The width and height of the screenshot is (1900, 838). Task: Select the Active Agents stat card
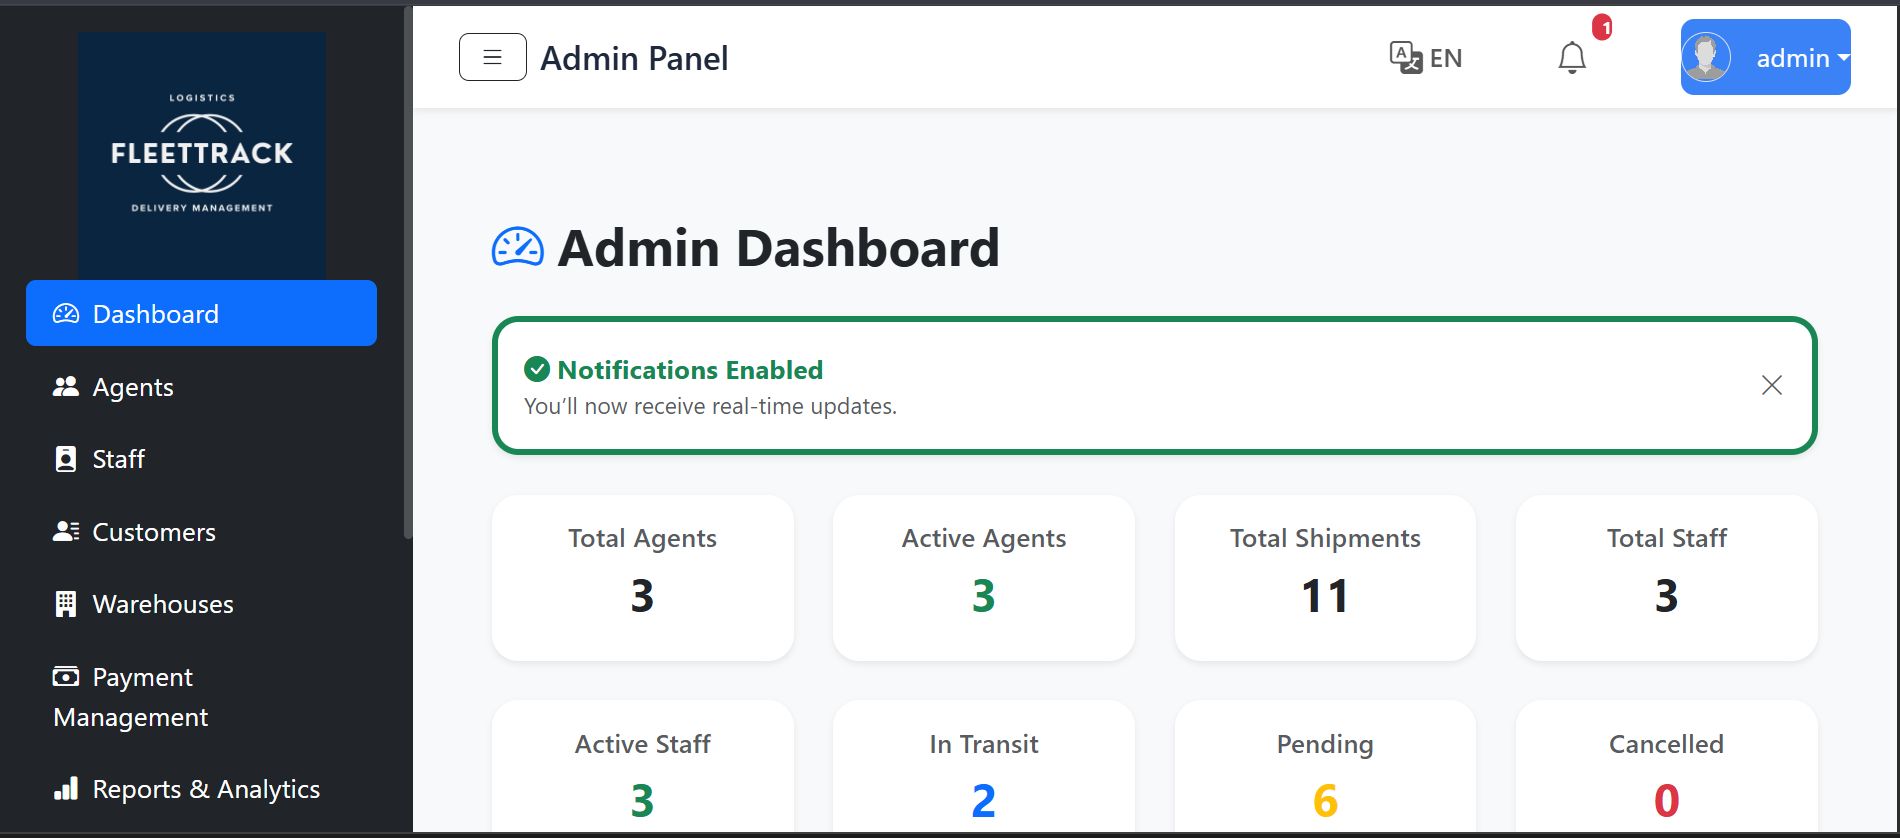click(983, 577)
